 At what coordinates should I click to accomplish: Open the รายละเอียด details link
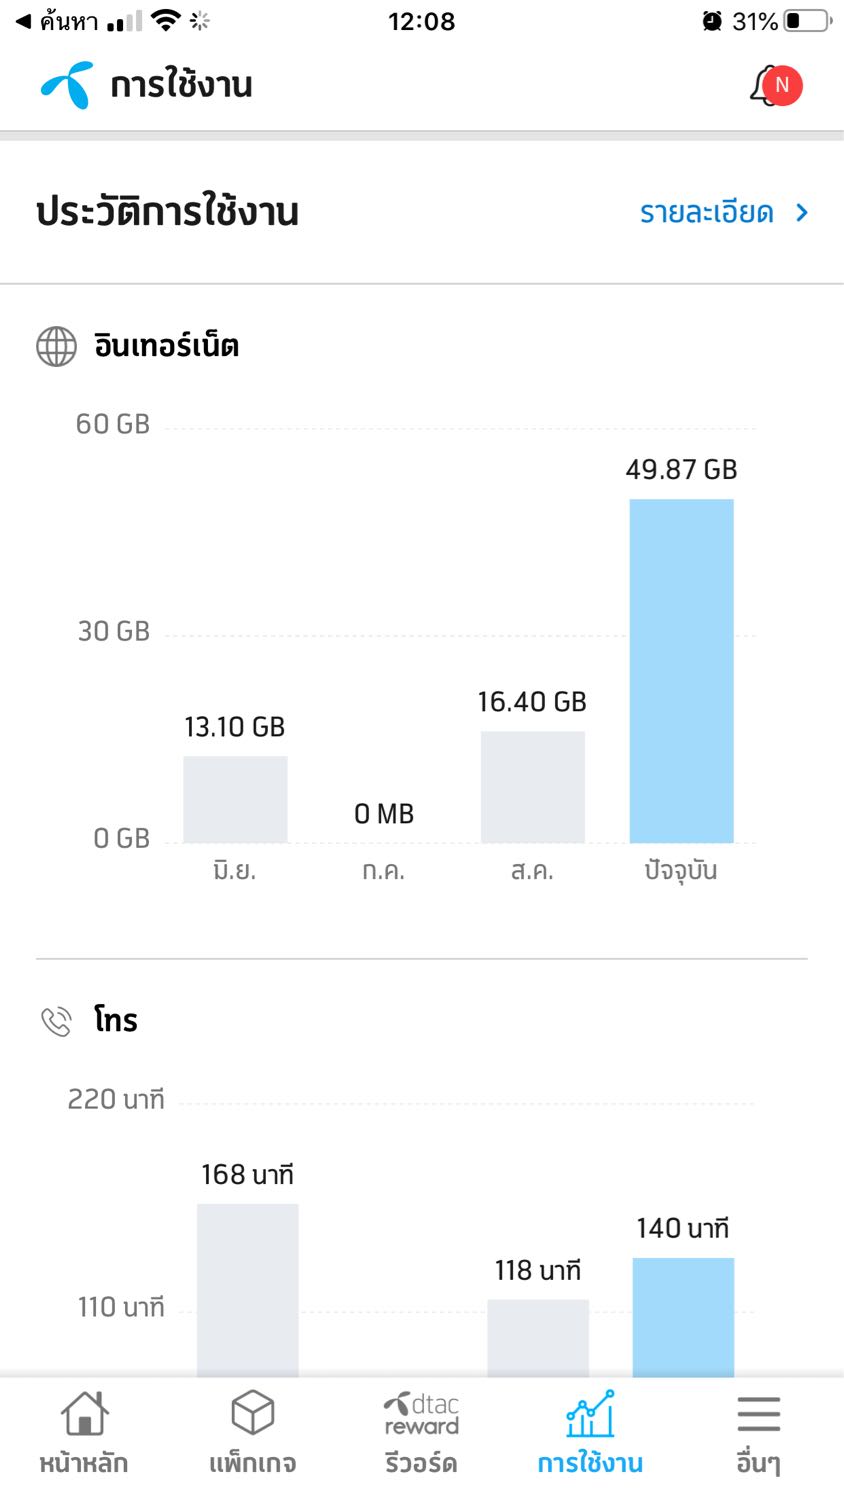click(706, 213)
